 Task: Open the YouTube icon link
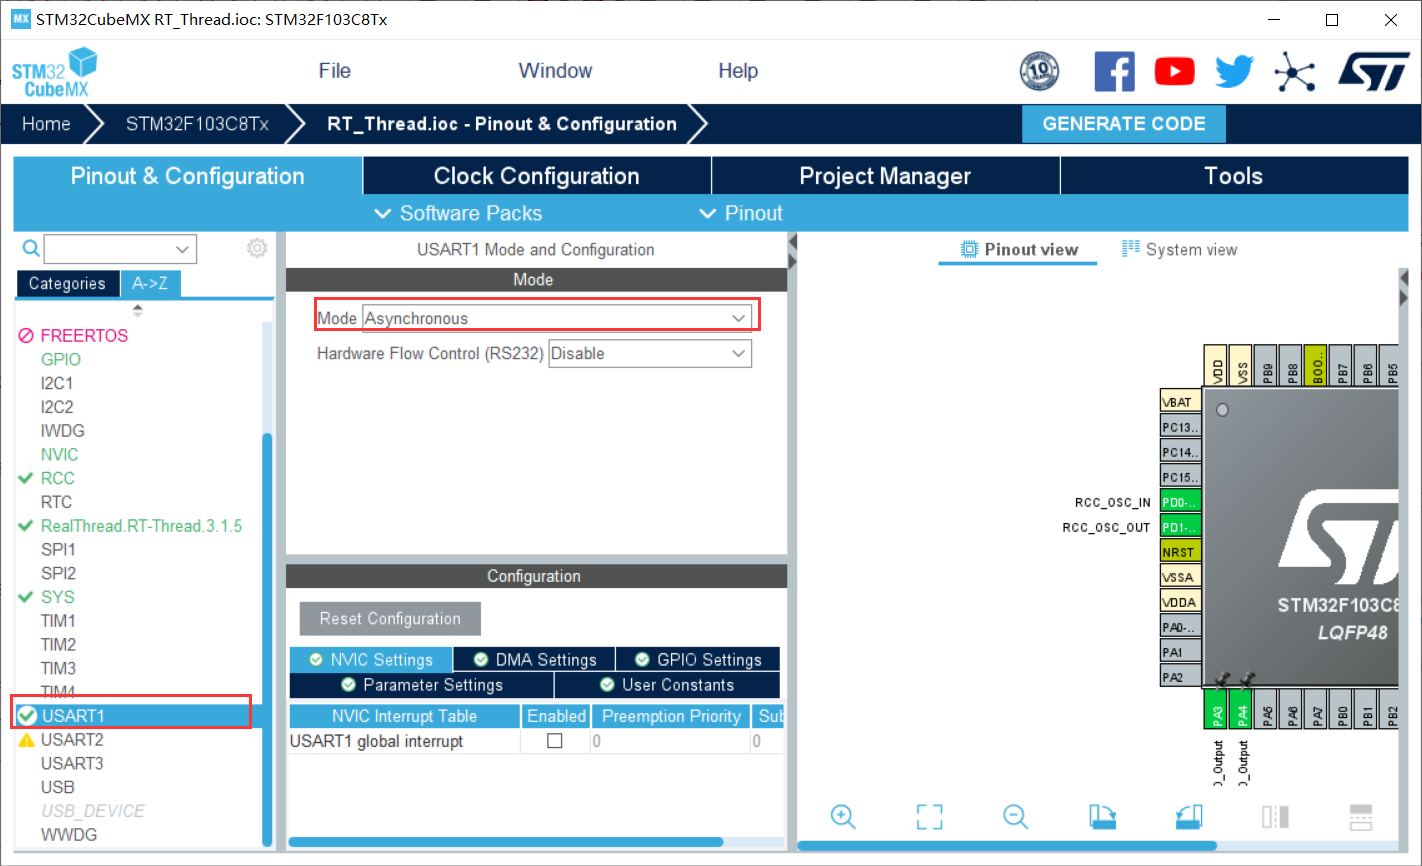1174,72
